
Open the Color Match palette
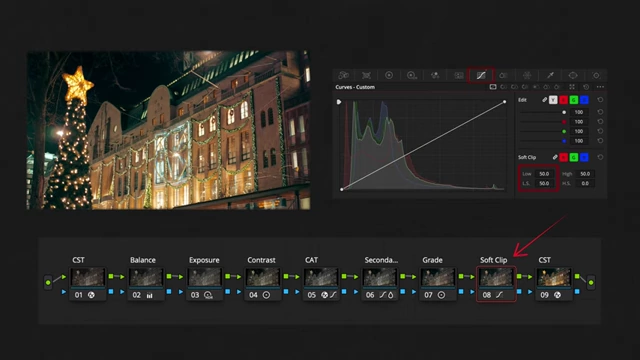(367, 75)
